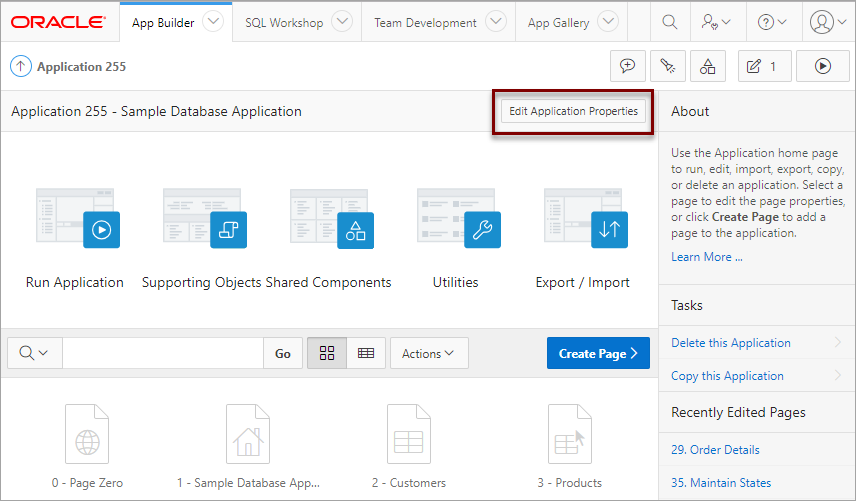
Task: Expand the App Builder dropdown arrow
Action: [213, 22]
